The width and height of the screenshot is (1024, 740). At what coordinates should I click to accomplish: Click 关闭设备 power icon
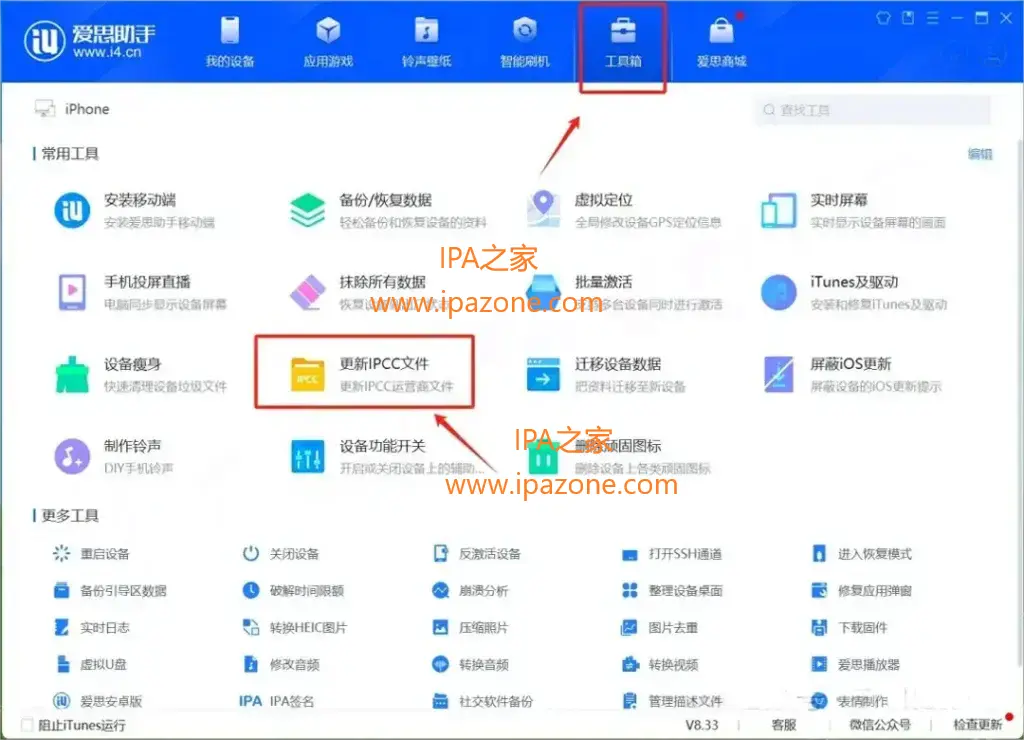click(251, 553)
